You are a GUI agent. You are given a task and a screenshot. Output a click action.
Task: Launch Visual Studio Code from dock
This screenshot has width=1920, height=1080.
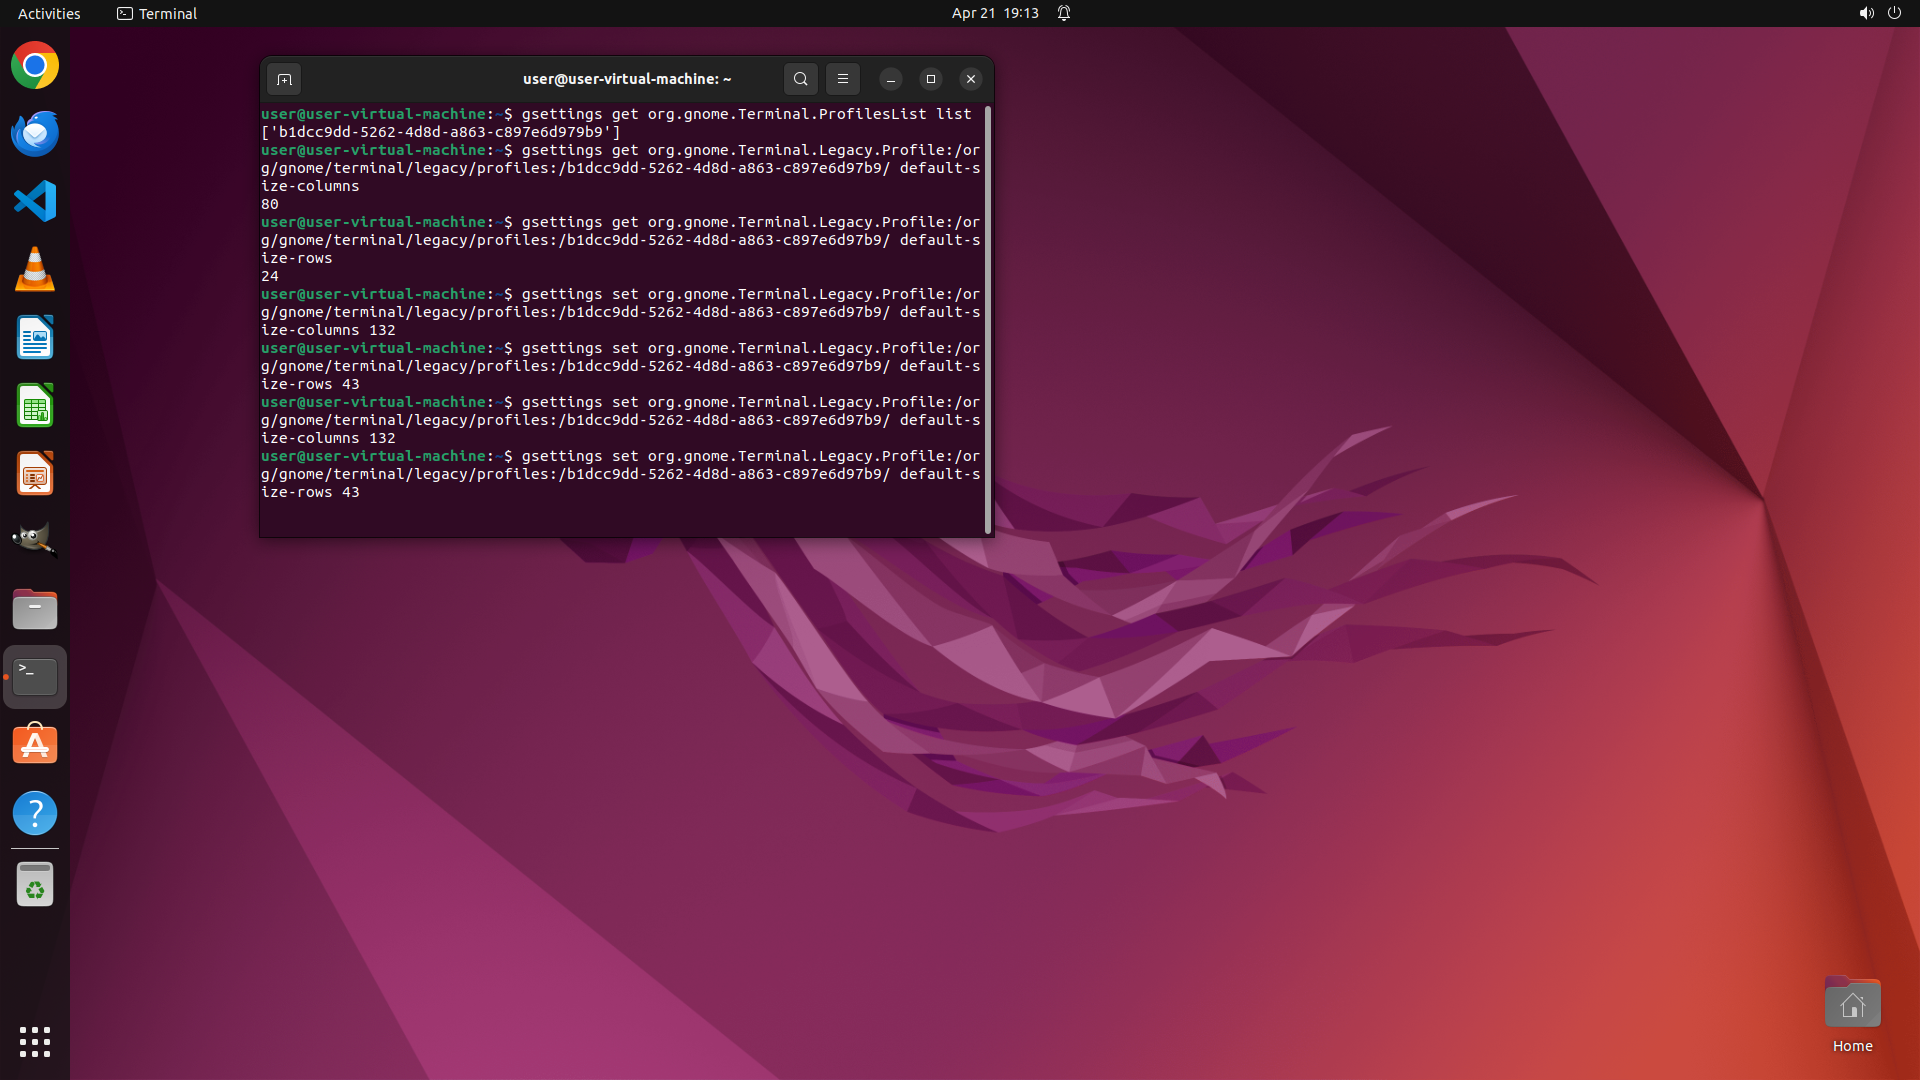tap(35, 201)
